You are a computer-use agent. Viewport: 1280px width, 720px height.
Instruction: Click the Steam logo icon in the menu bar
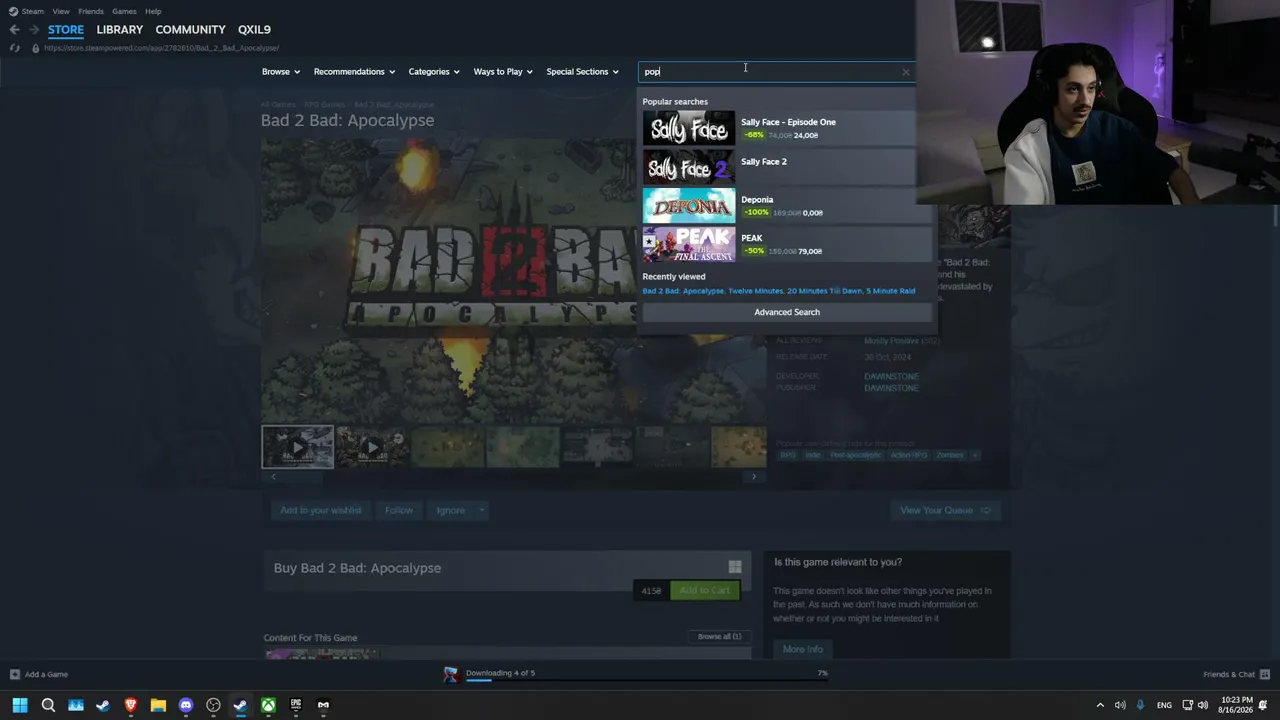point(12,11)
